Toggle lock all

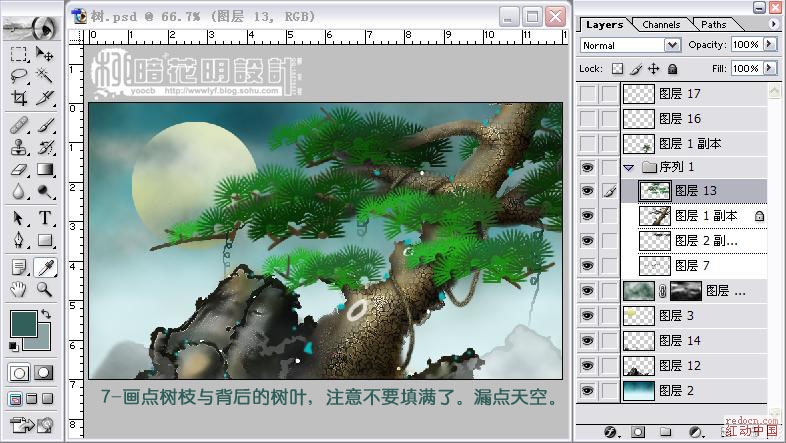[x=673, y=69]
